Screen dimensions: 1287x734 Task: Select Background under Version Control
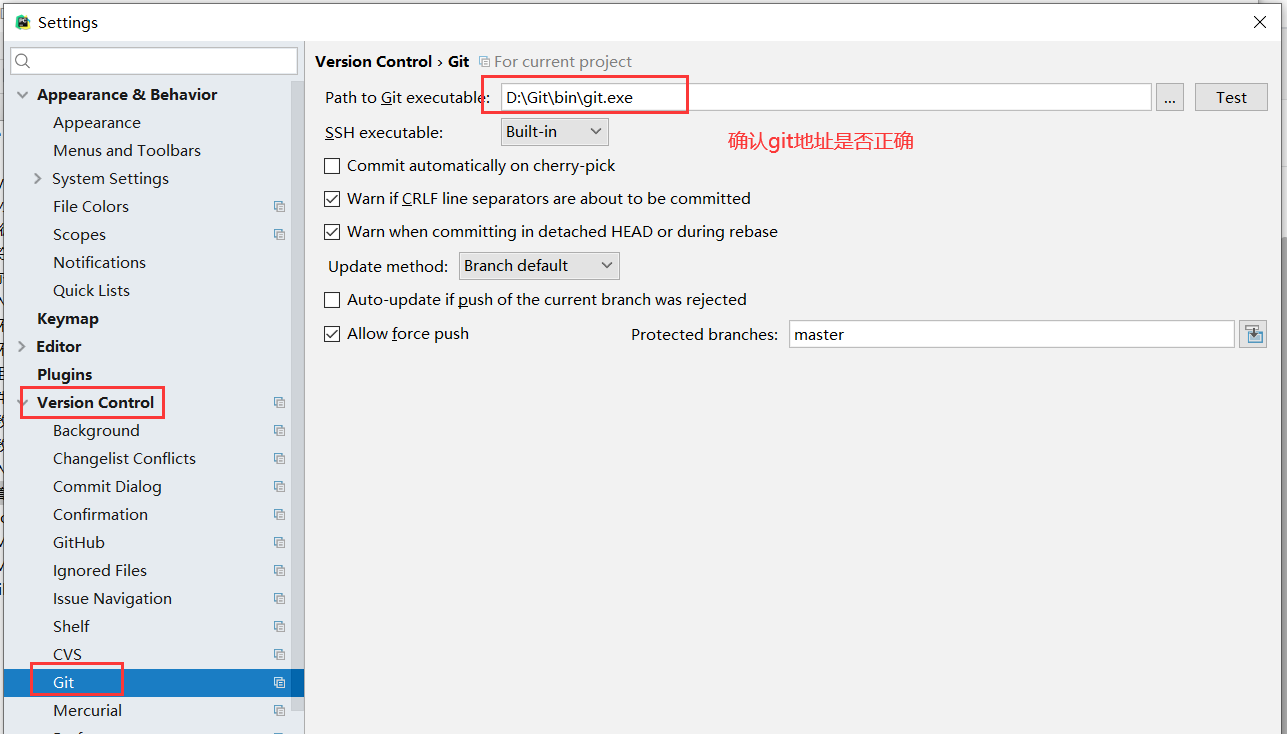pos(96,431)
